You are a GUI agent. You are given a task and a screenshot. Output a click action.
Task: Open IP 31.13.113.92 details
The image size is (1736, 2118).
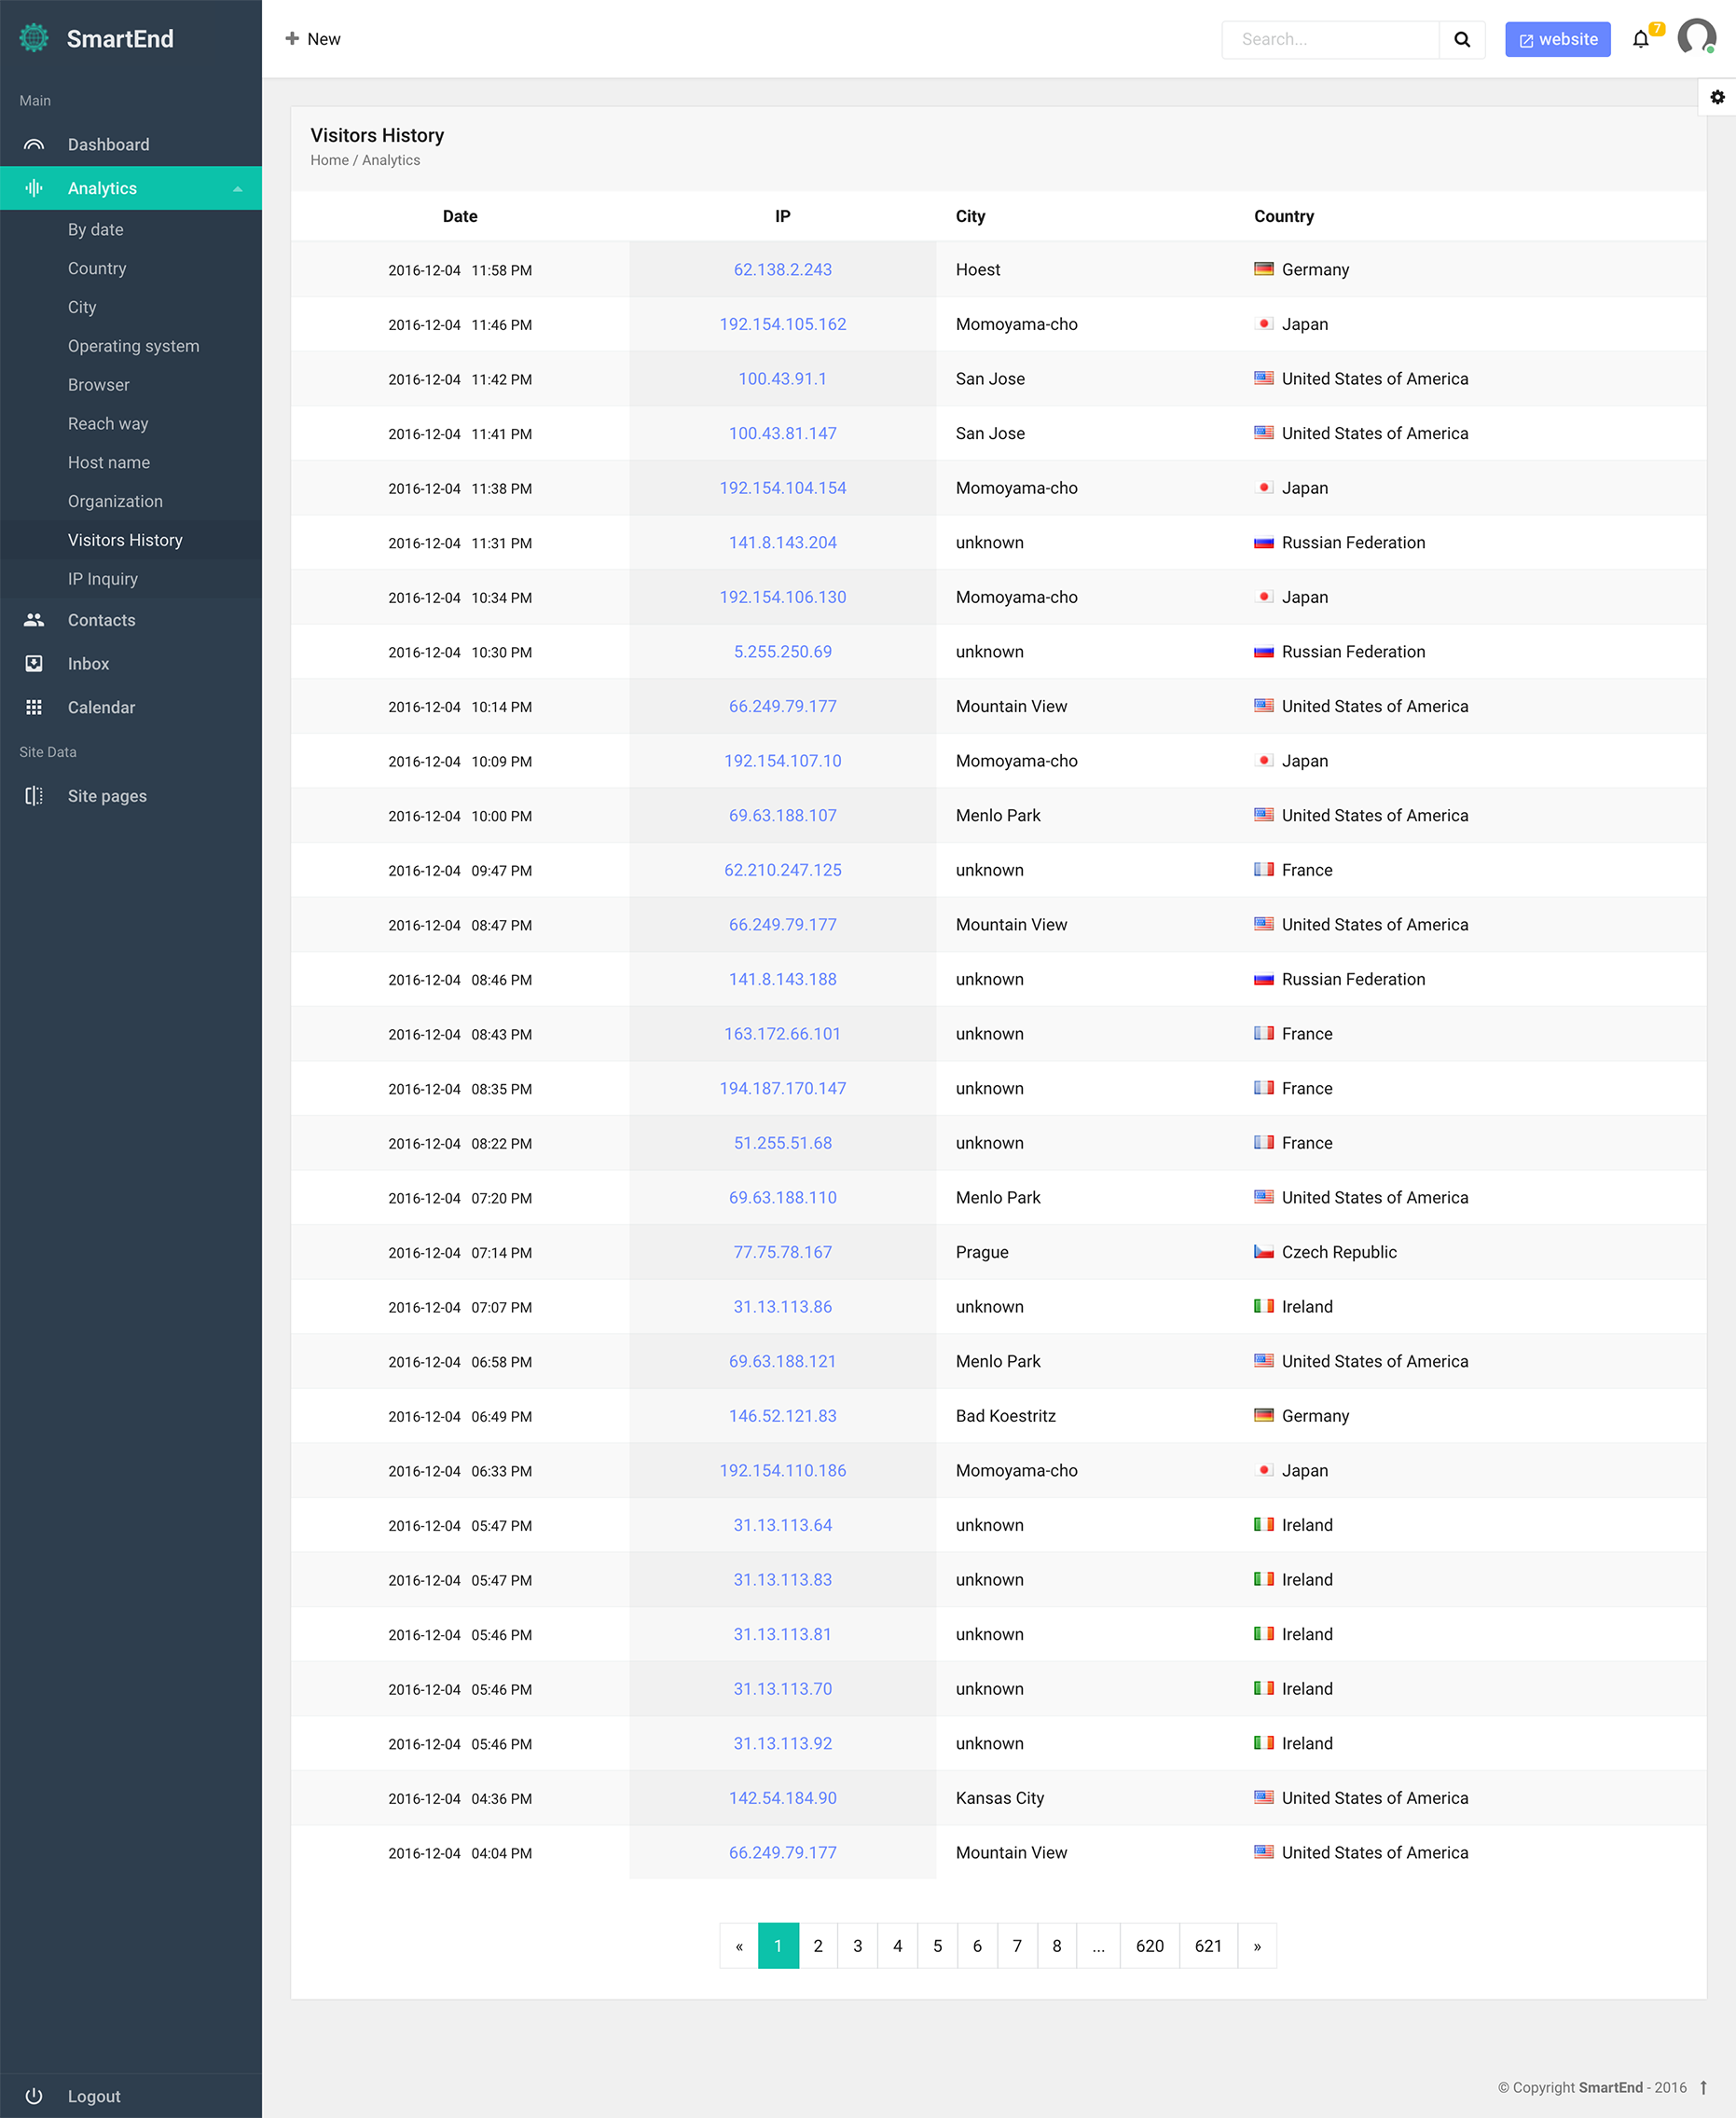782,1743
